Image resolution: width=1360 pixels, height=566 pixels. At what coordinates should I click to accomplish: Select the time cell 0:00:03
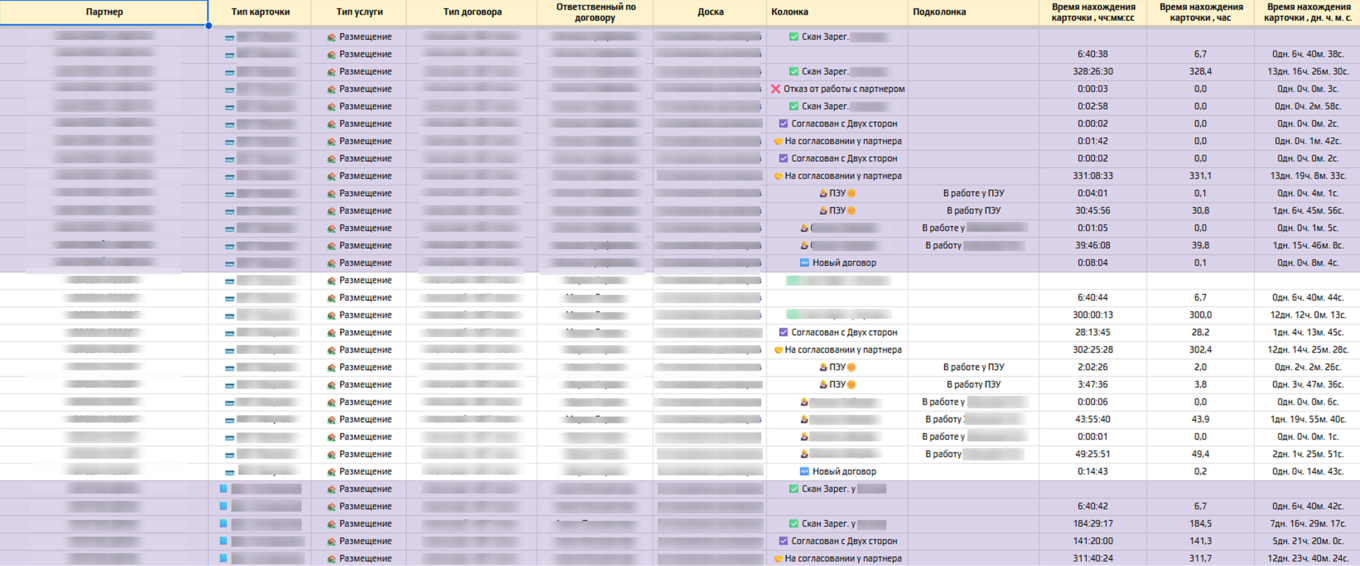1093,89
